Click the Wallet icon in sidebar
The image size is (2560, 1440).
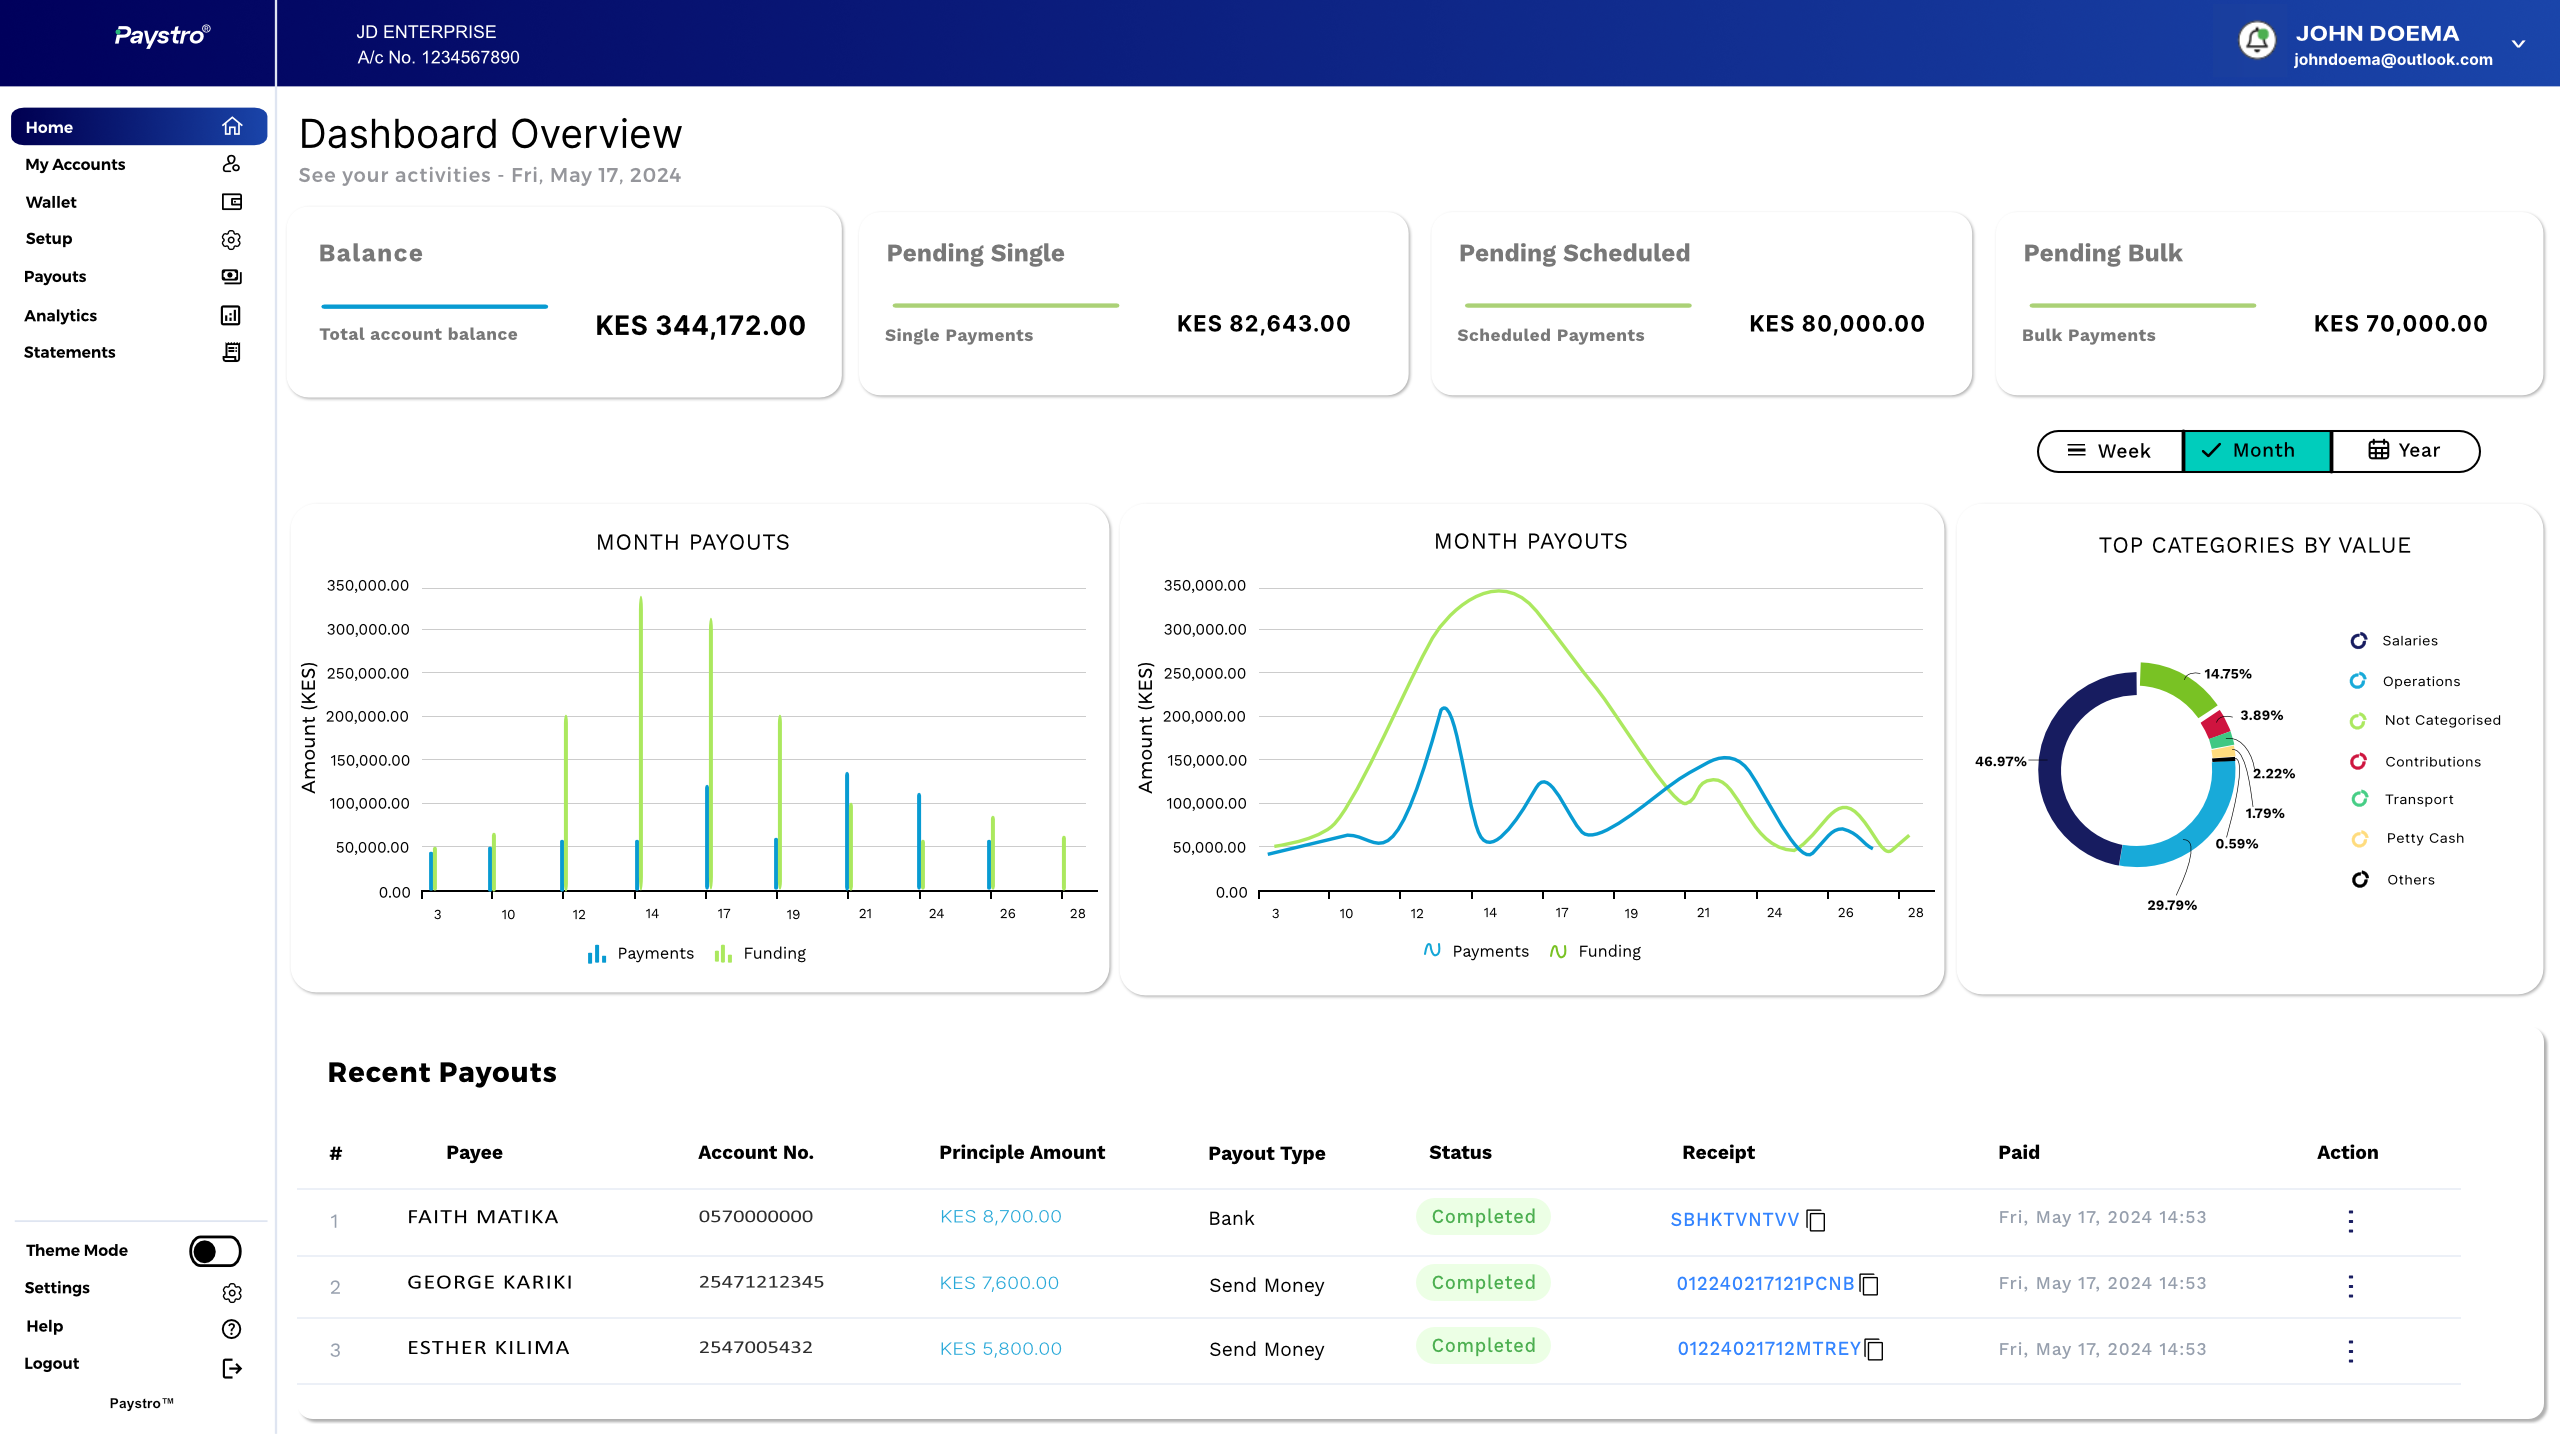(x=231, y=202)
